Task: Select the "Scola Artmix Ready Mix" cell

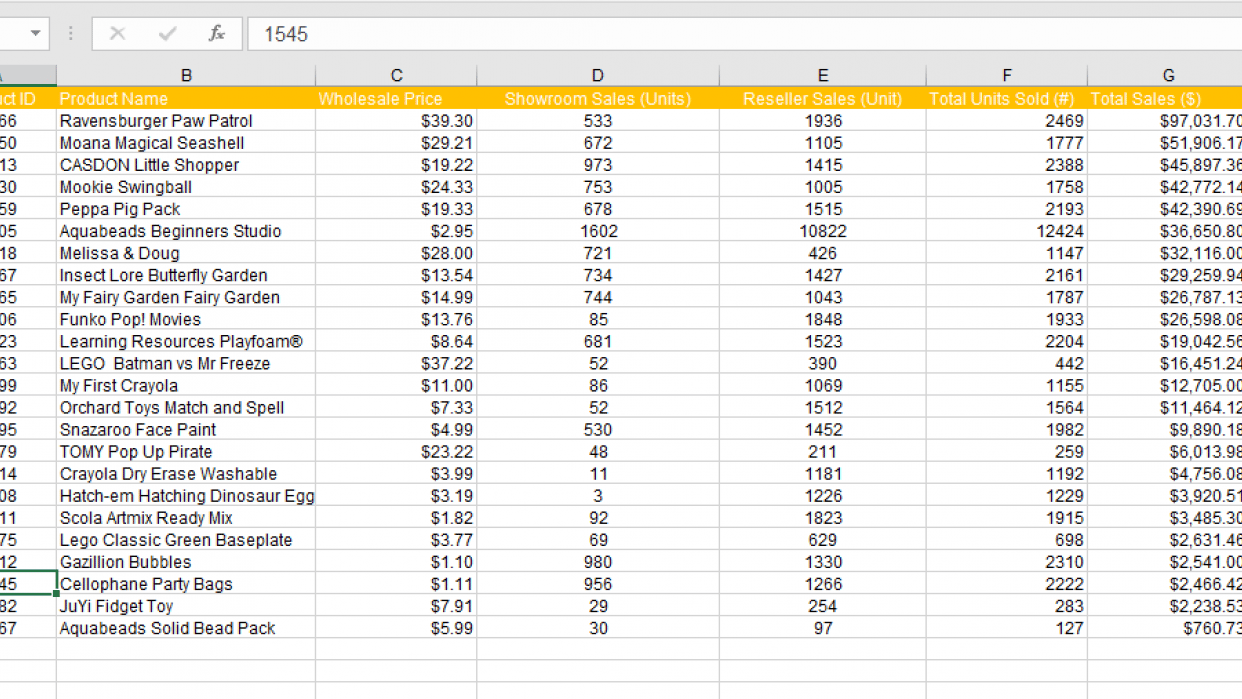Action: click(x=186, y=517)
